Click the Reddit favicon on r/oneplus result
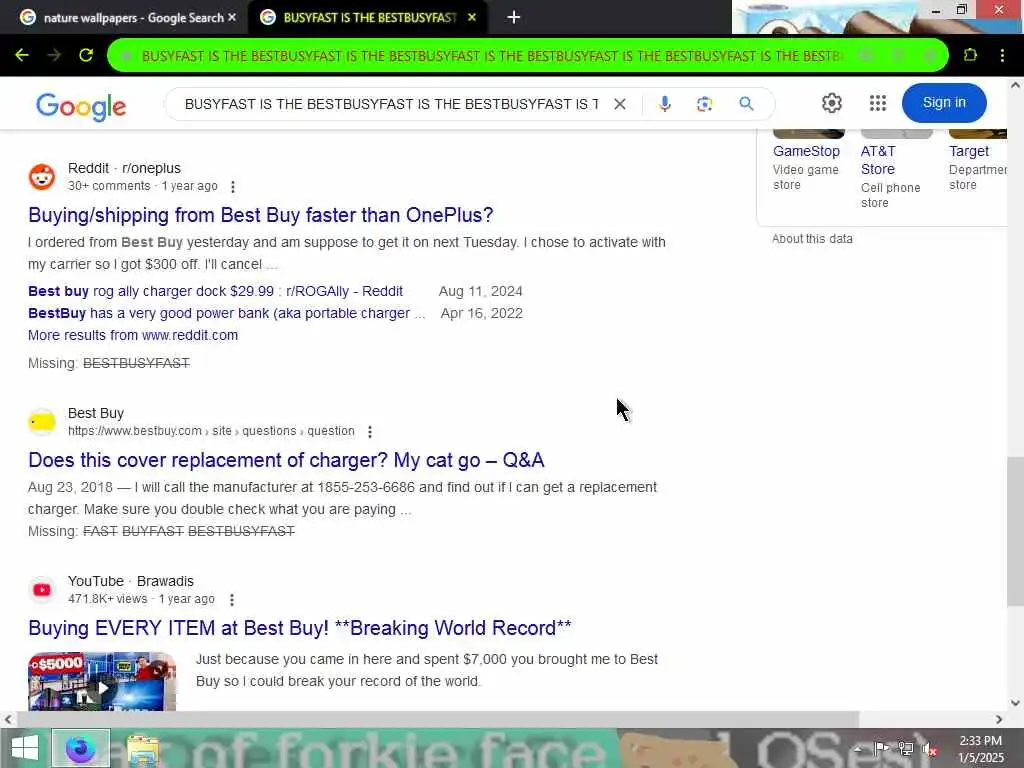1024x768 pixels. 42,177
